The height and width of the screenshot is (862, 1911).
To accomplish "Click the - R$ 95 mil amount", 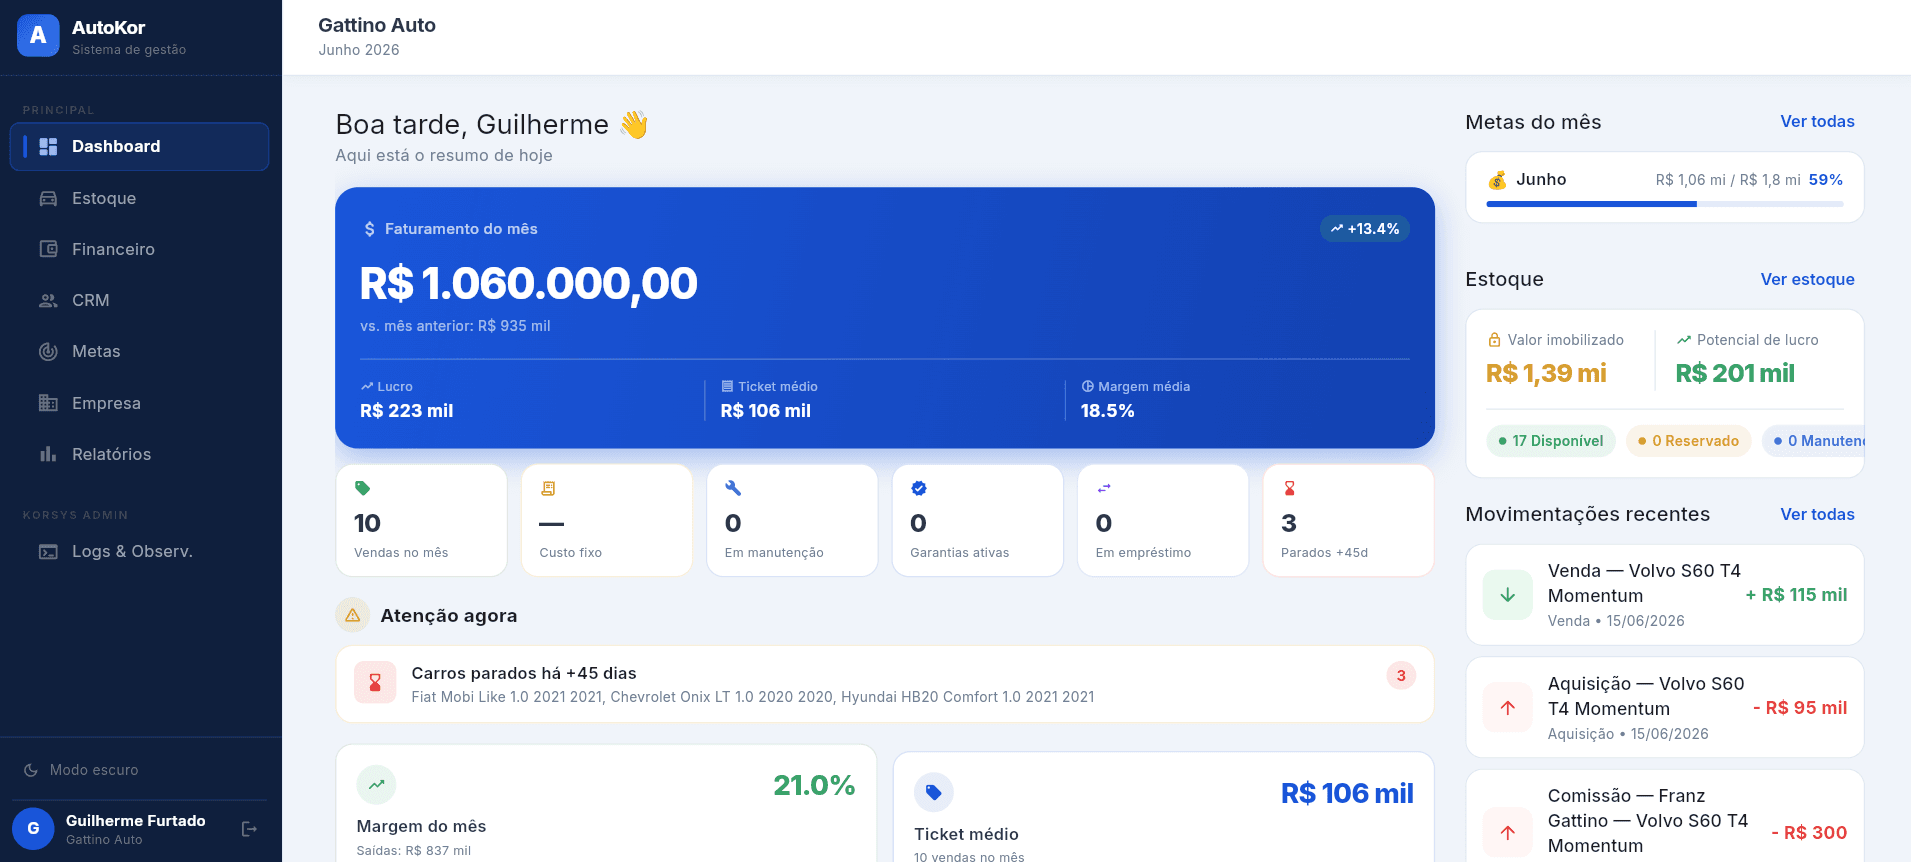I will tap(1800, 708).
